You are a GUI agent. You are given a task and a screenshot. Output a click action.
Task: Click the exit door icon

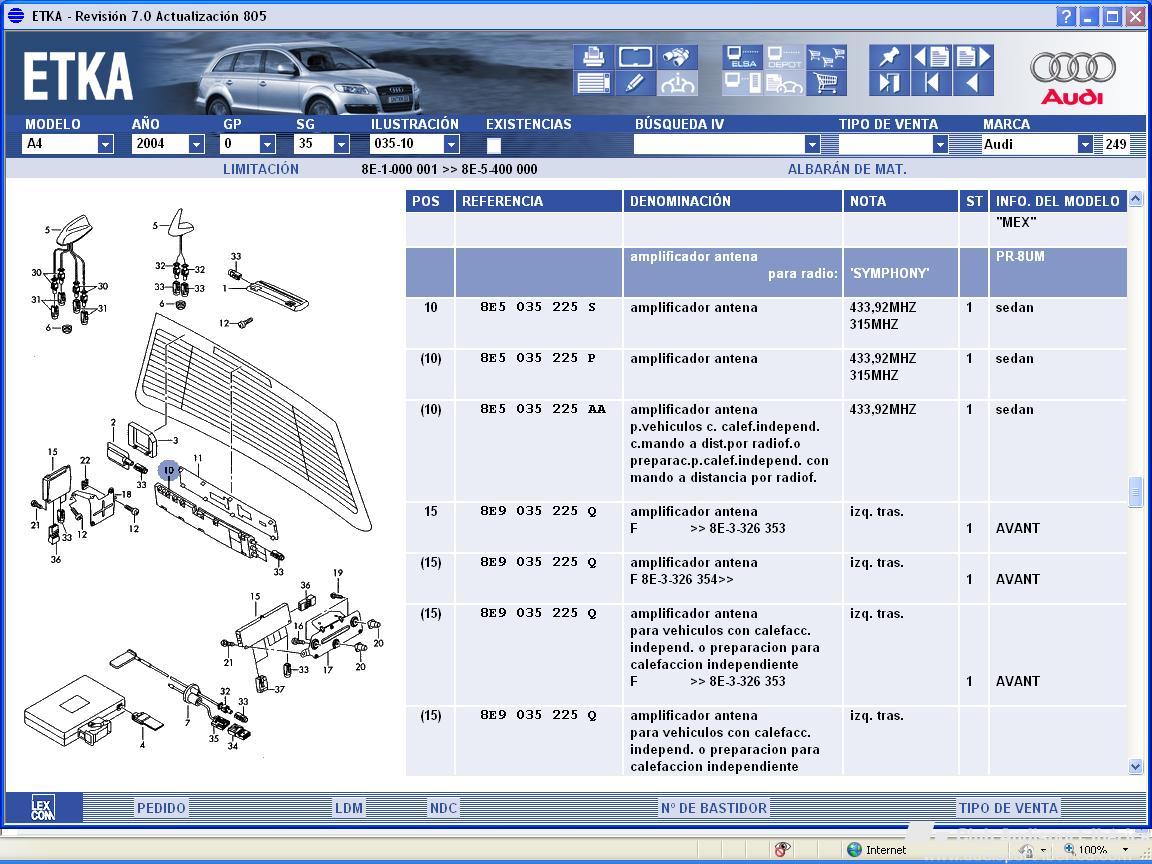pos(889,83)
